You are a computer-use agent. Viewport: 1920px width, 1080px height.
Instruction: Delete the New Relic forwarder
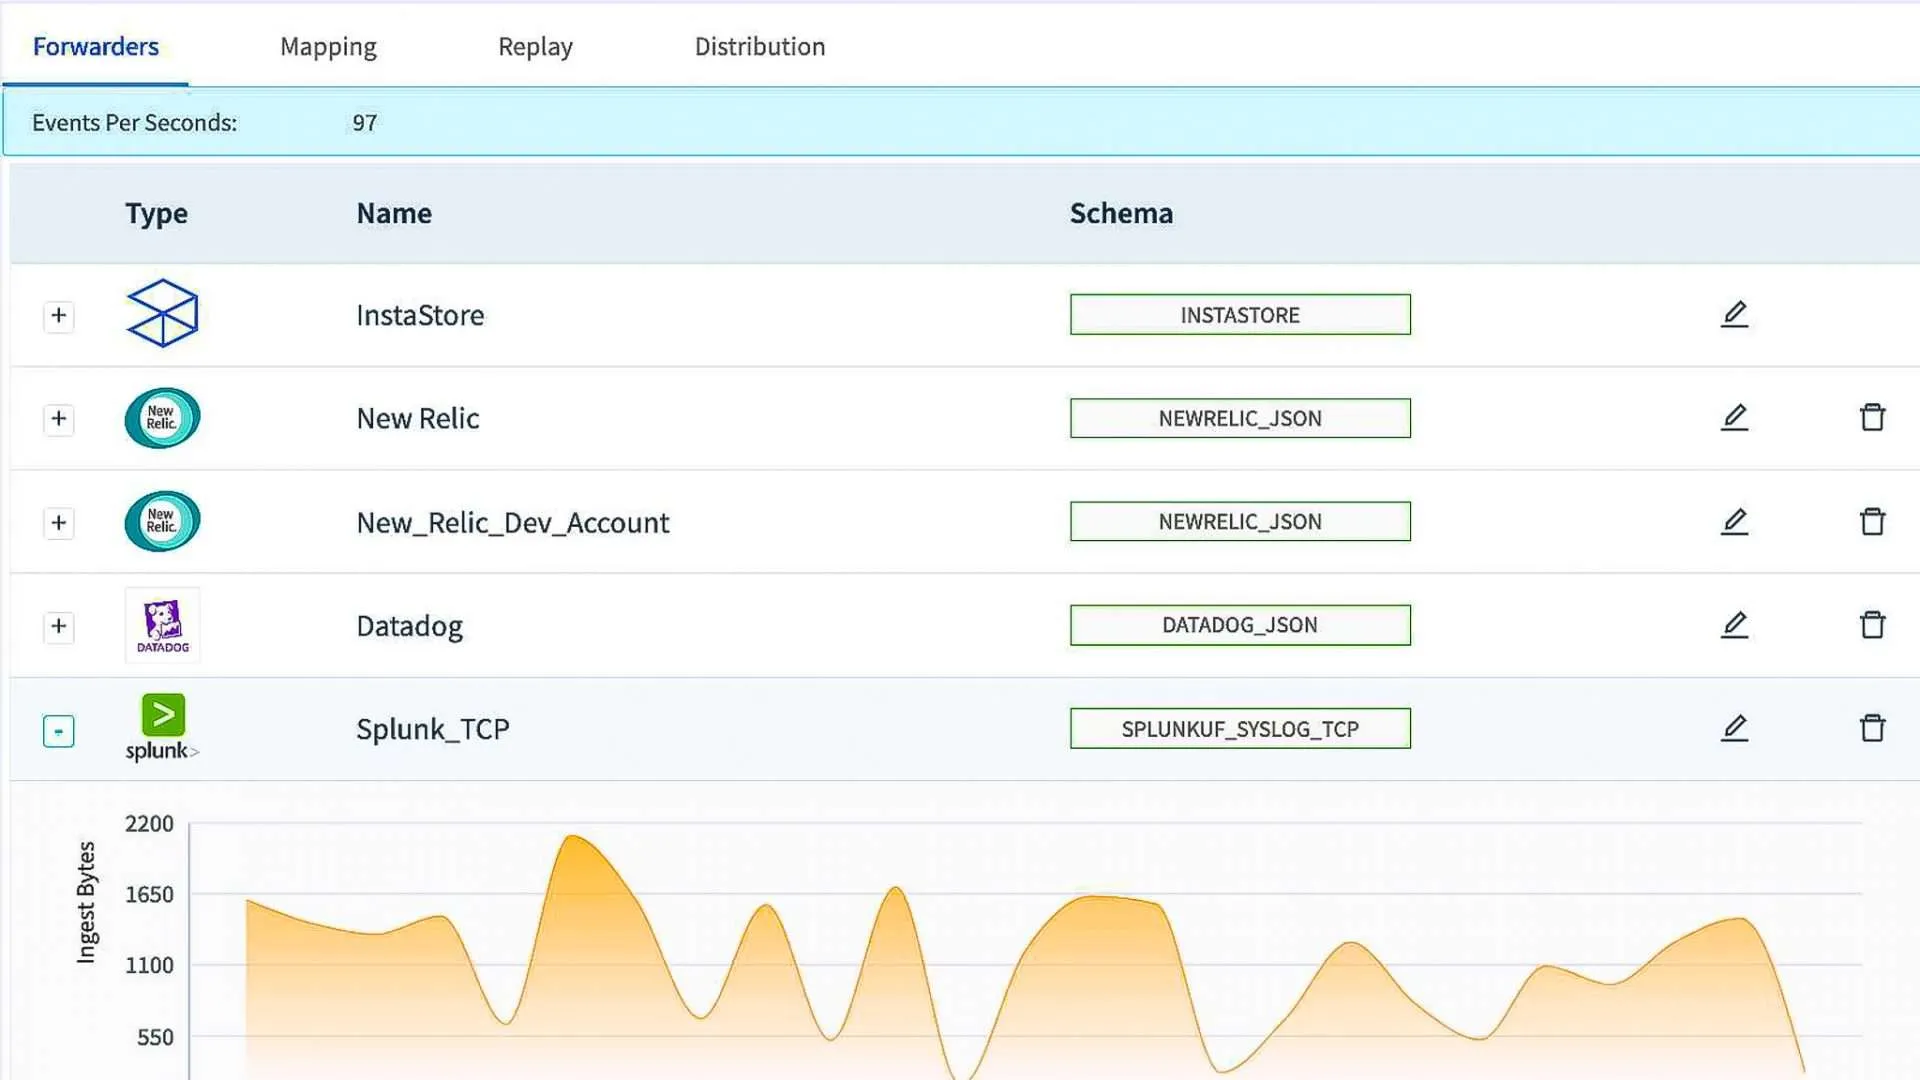(x=1872, y=417)
